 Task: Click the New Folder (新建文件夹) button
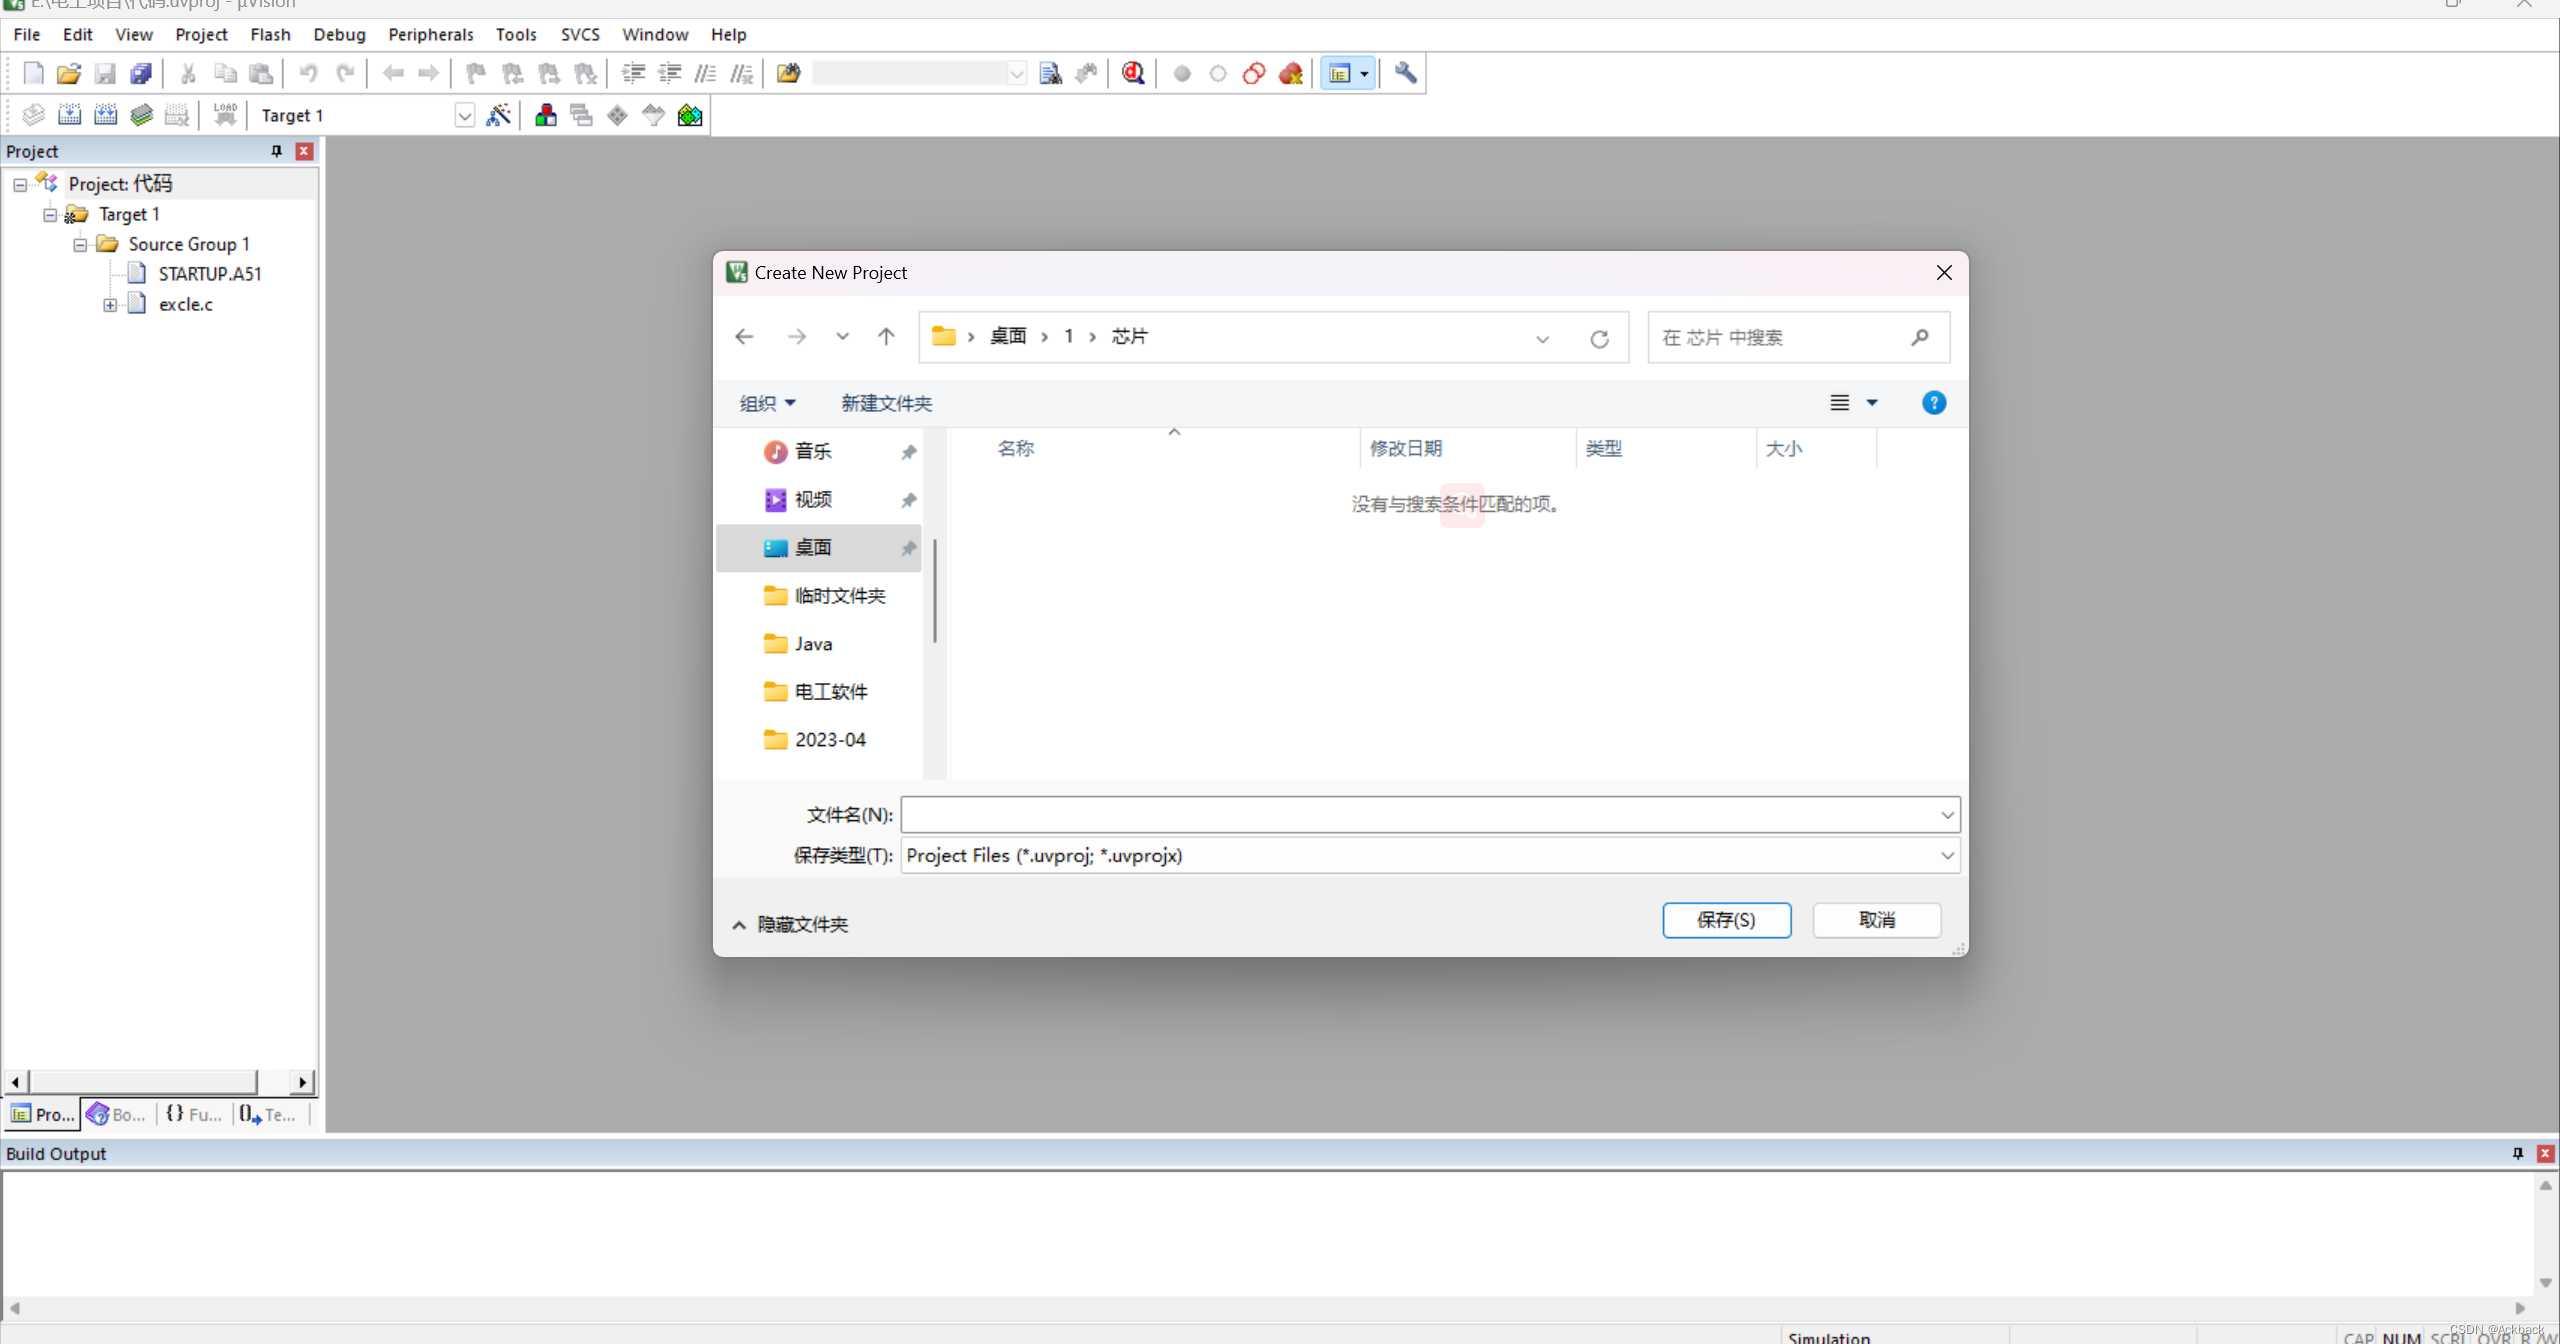(886, 403)
